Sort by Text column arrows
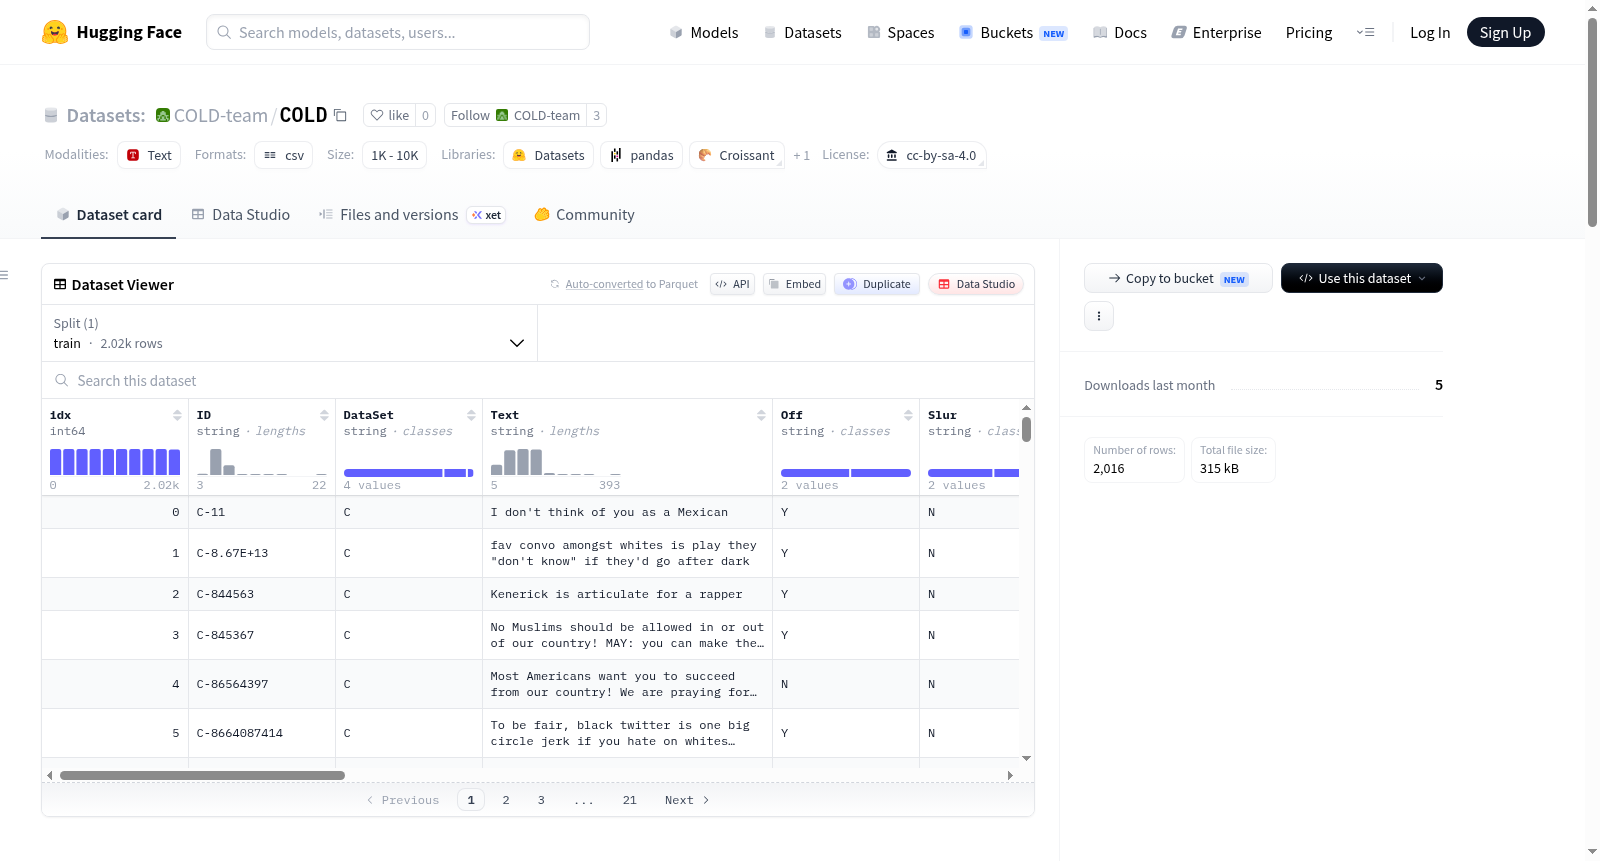This screenshot has width=1600, height=861. tap(761, 415)
